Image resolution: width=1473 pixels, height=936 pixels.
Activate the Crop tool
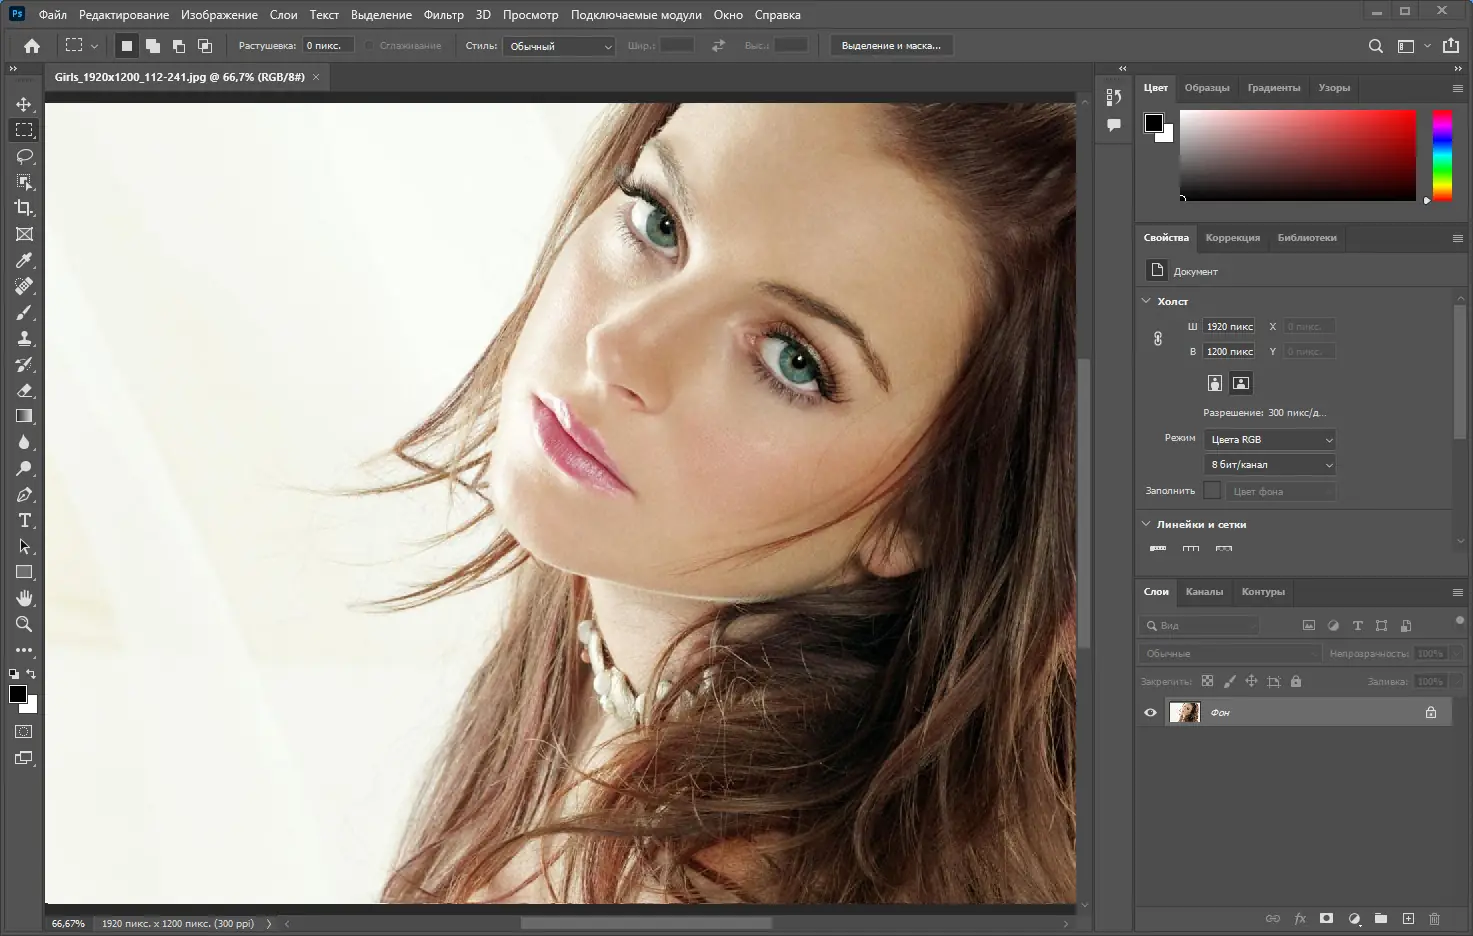click(24, 208)
